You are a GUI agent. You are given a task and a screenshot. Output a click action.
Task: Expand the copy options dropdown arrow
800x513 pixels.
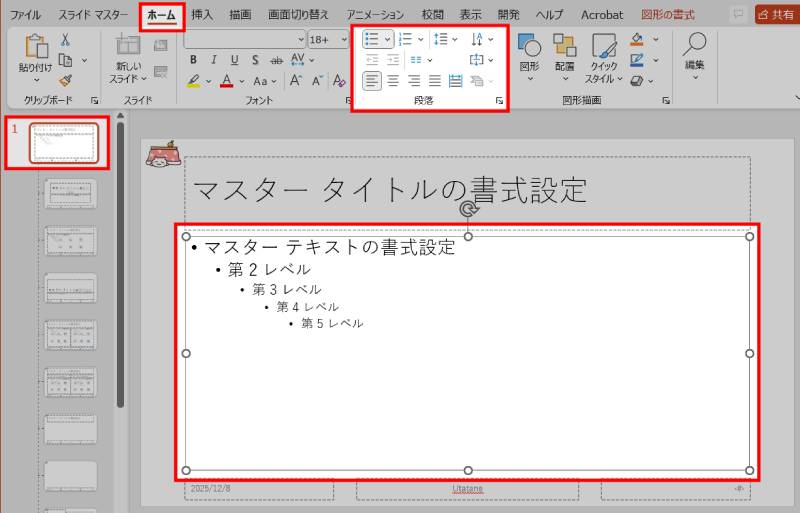84,60
